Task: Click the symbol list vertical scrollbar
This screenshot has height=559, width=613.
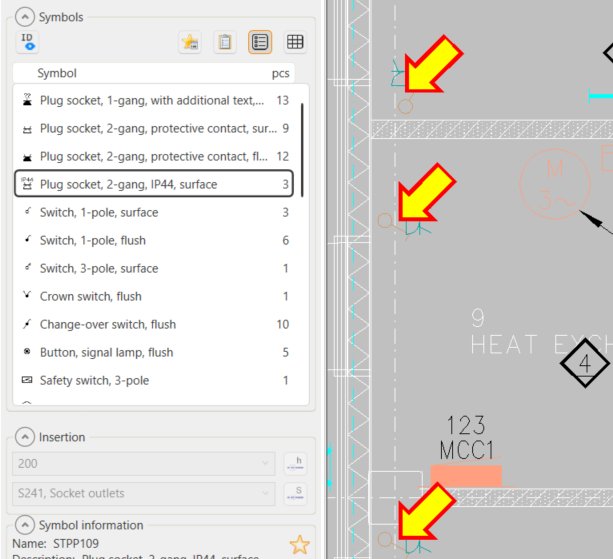Action: 302,150
